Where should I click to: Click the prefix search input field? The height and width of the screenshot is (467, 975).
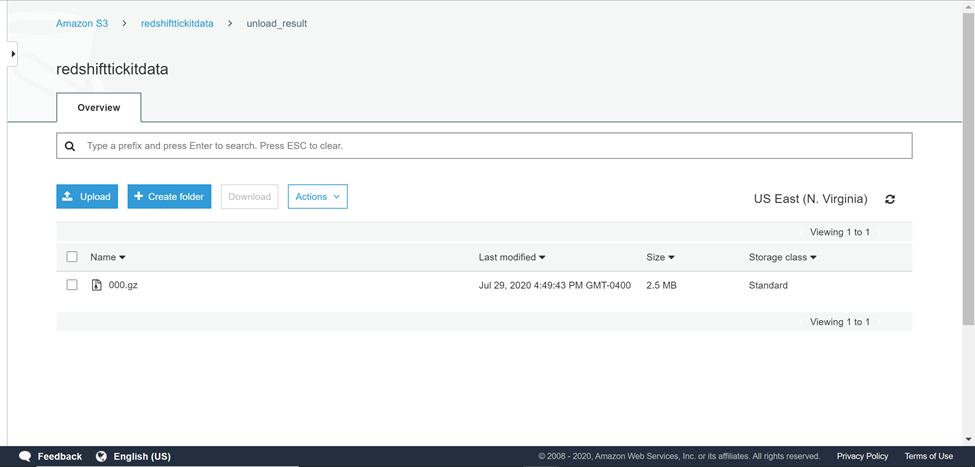coord(484,146)
